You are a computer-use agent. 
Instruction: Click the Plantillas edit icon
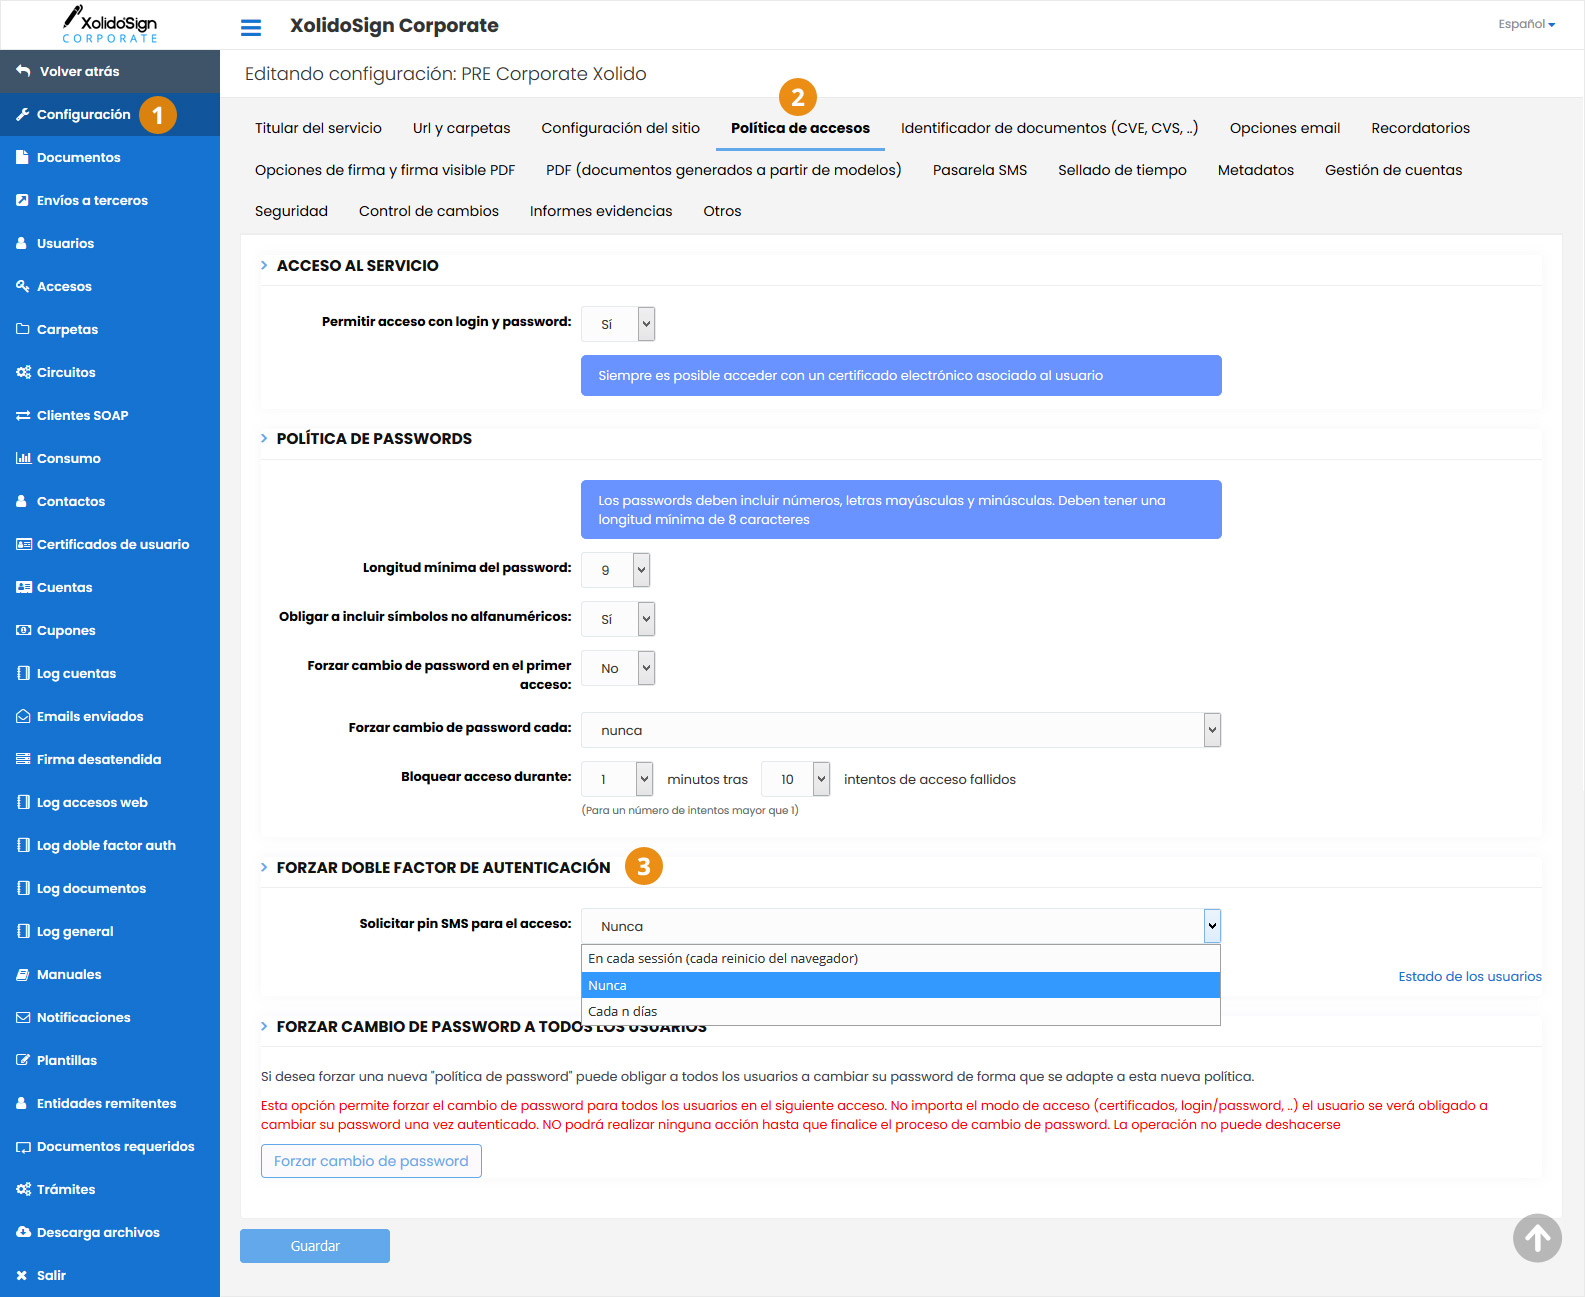[x=23, y=1060]
